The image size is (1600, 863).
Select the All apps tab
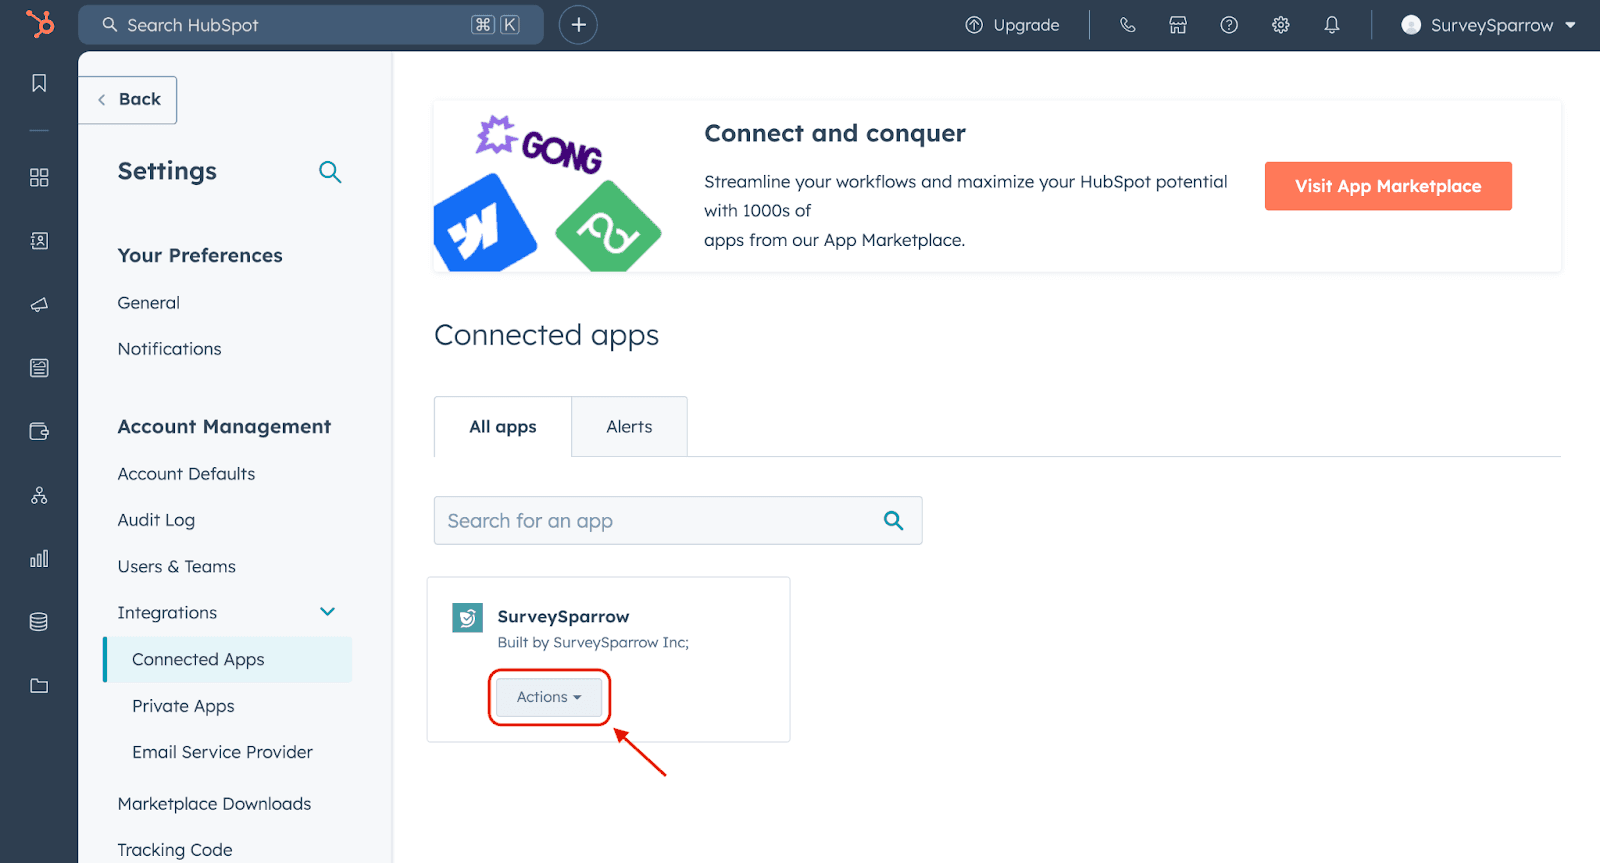[503, 427]
